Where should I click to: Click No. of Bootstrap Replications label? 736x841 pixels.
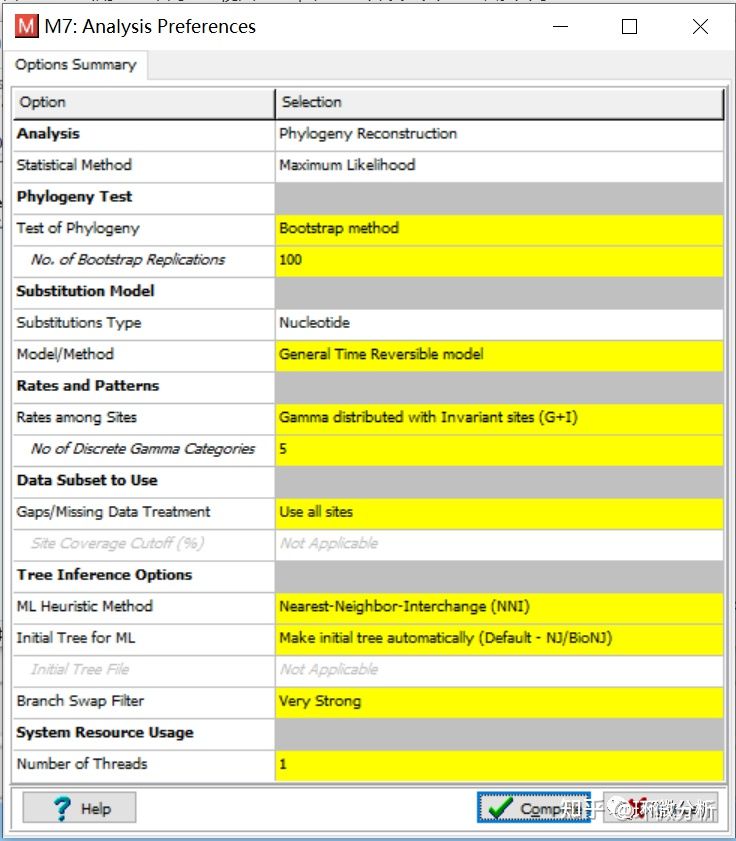point(128,260)
